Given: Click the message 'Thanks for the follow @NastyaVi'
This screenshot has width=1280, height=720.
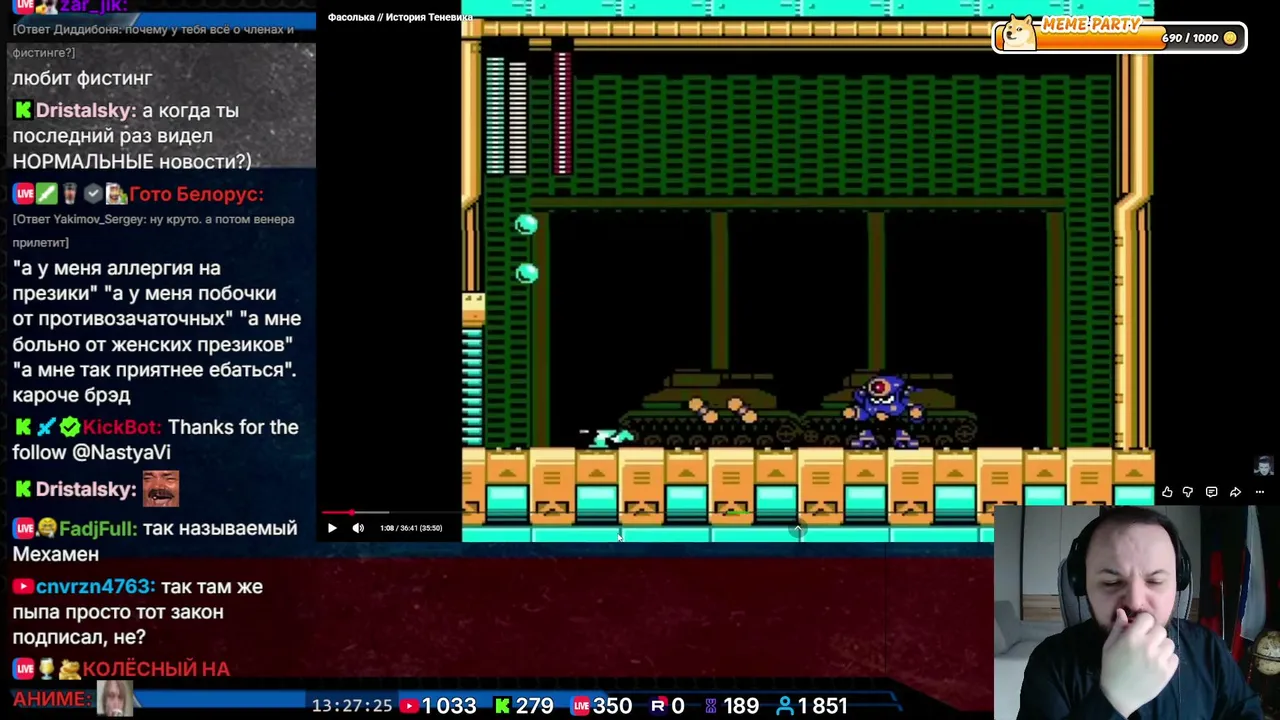Looking at the screenshot, I should (155, 440).
